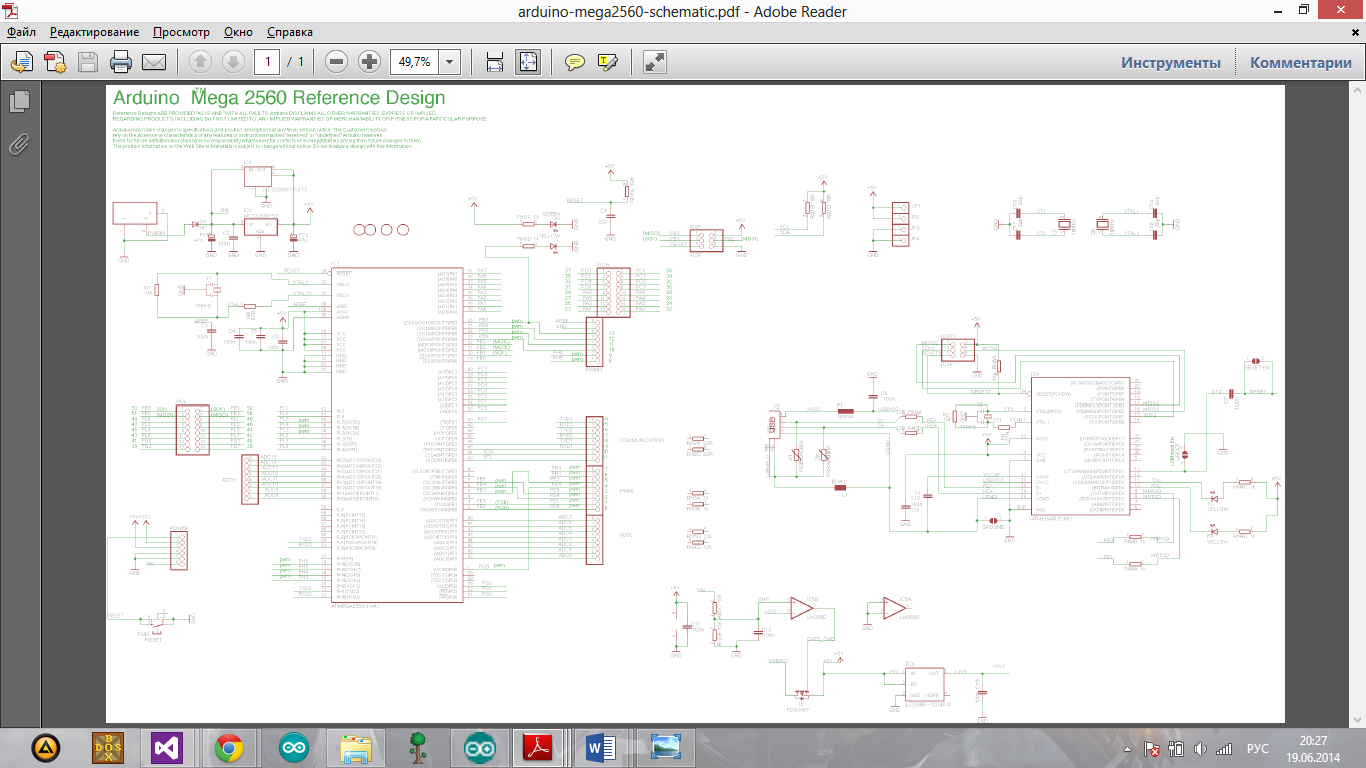The height and width of the screenshot is (768, 1366).
Task: Open the Инструменты panel
Action: pyautogui.click(x=1171, y=62)
